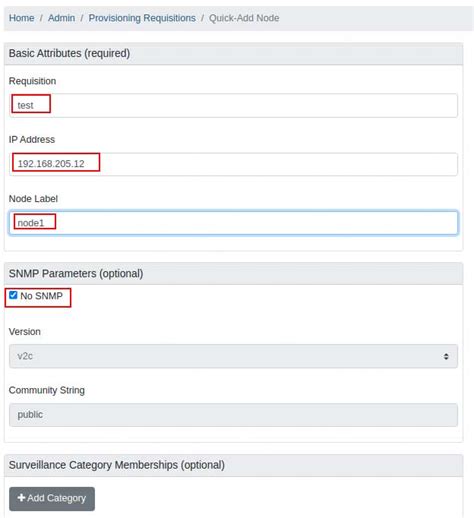This screenshot has height=518, width=474.
Task: Click the plus icon on Add Category
Action: point(21,497)
